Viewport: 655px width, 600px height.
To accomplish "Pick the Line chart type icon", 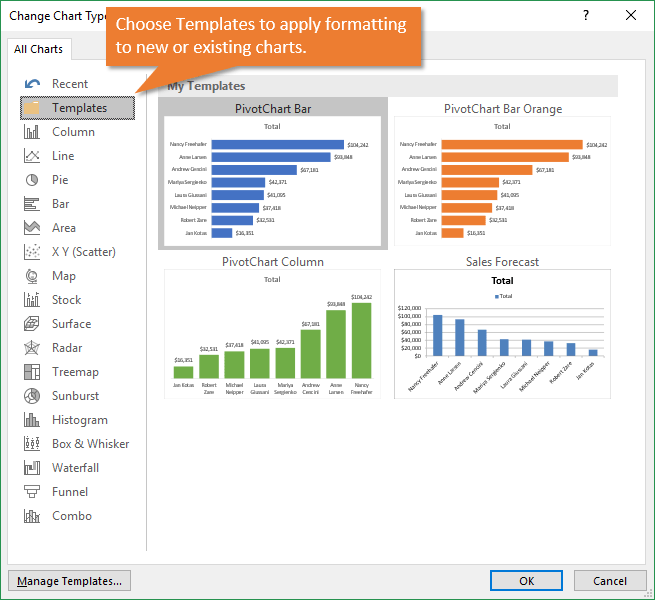I will [x=32, y=156].
